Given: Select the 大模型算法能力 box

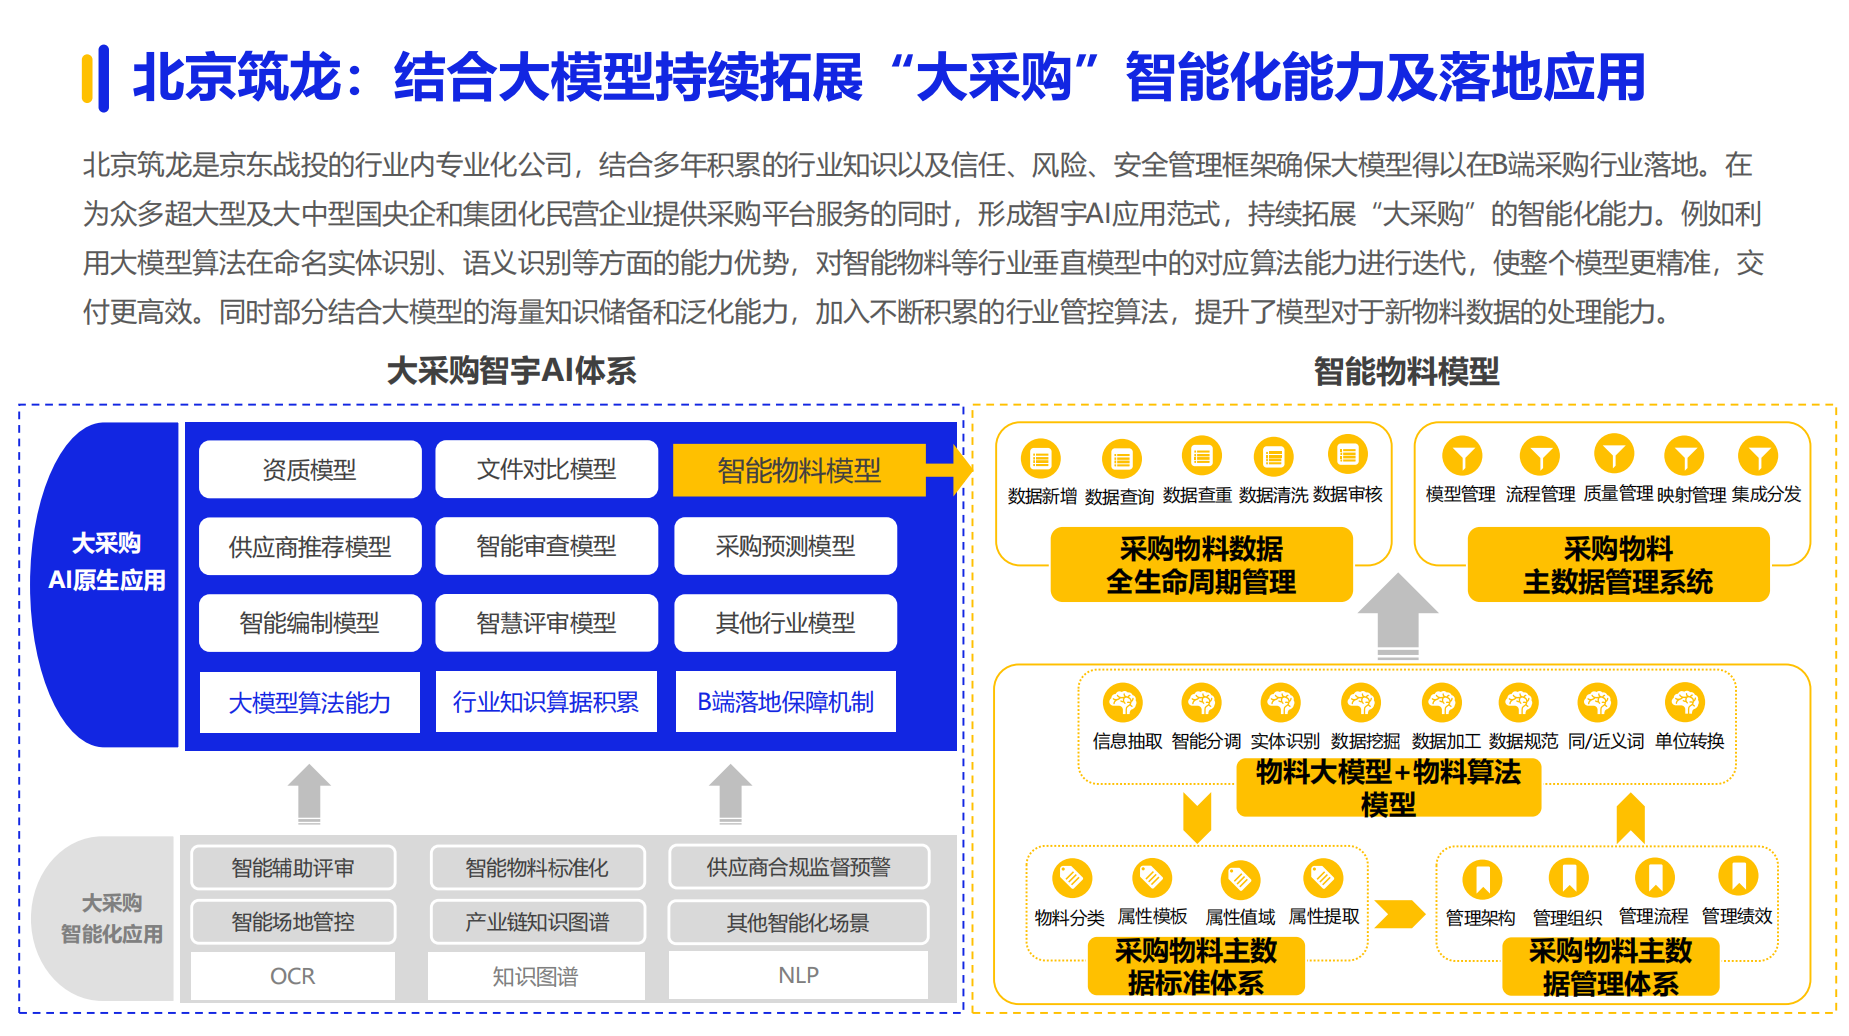Looking at the screenshot, I should coord(310,702).
